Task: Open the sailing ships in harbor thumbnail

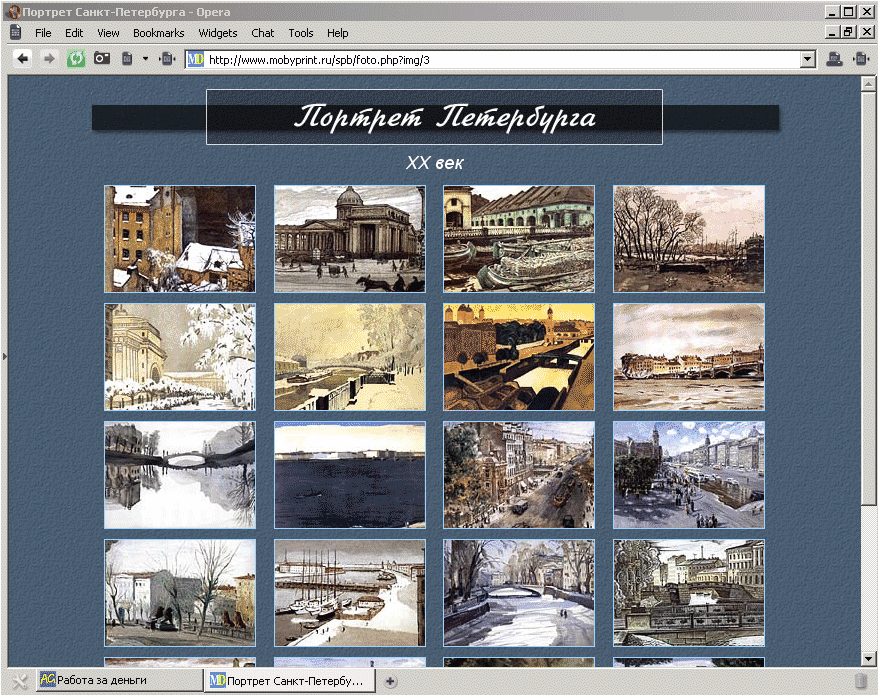Action: pyautogui.click(x=349, y=593)
